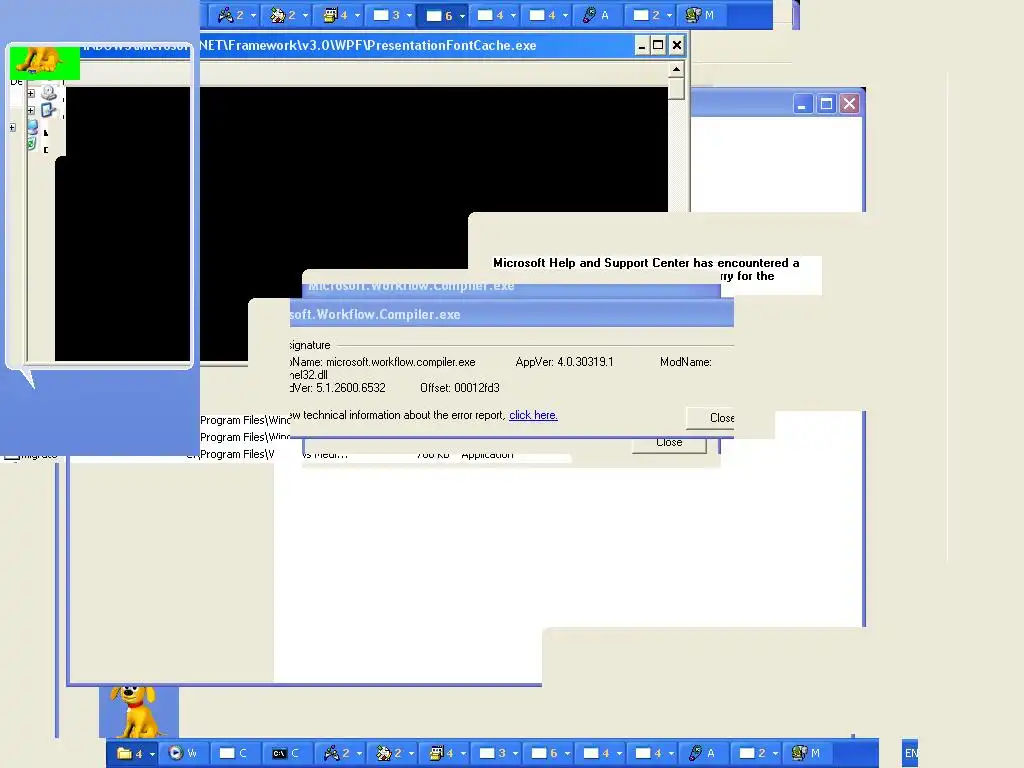Click the console scrollbar up arrow

click(x=677, y=69)
